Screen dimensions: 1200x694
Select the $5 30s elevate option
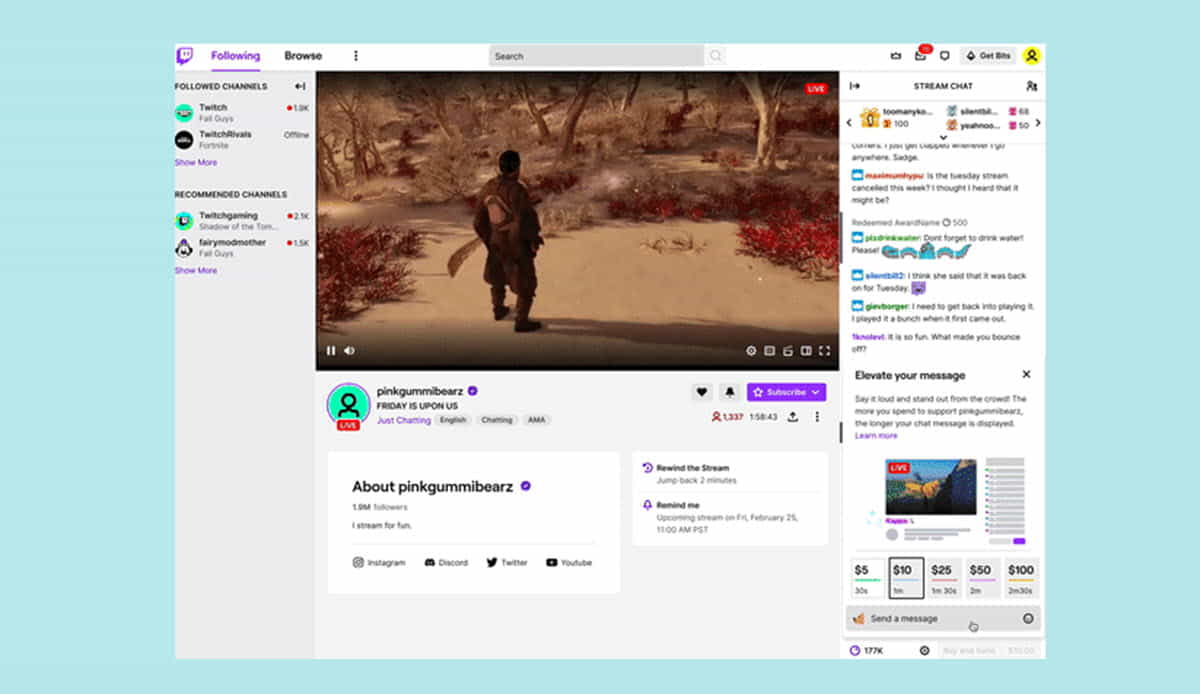[867, 578]
